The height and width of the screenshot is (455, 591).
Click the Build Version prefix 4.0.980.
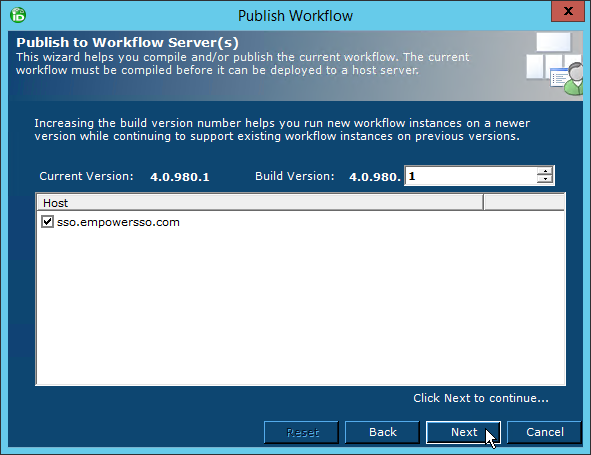pos(375,177)
